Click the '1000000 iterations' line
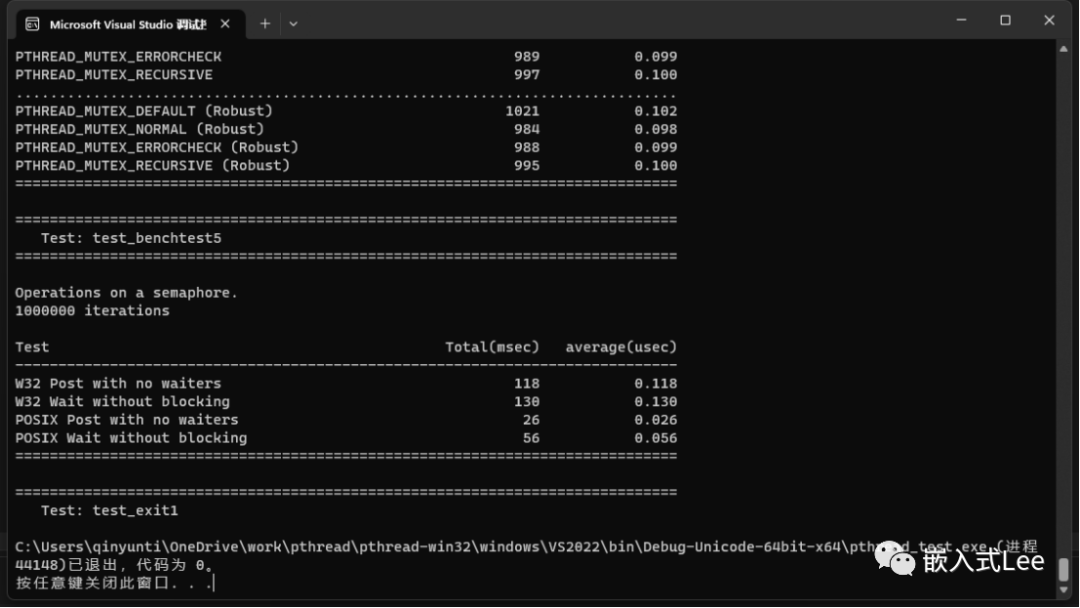 pyautogui.click(x=92, y=311)
